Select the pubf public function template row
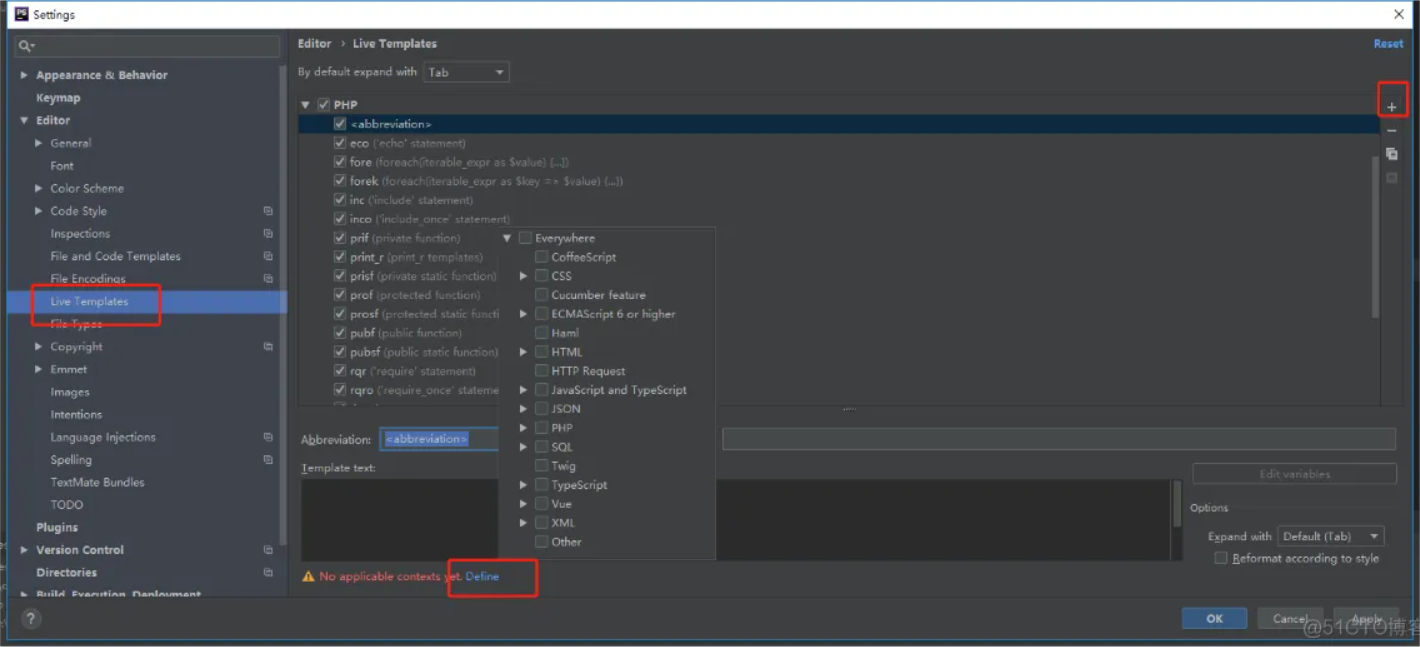This screenshot has height=647, width=1420. (x=406, y=333)
